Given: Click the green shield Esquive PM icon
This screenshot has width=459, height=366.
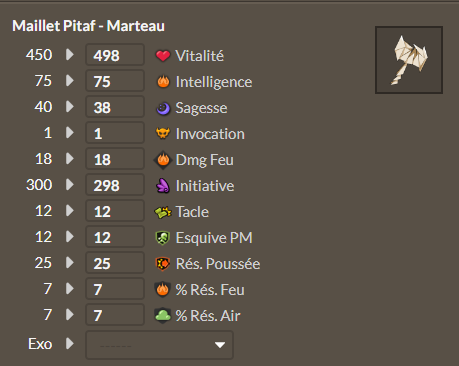Looking at the screenshot, I should pyautogui.click(x=163, y=238).
